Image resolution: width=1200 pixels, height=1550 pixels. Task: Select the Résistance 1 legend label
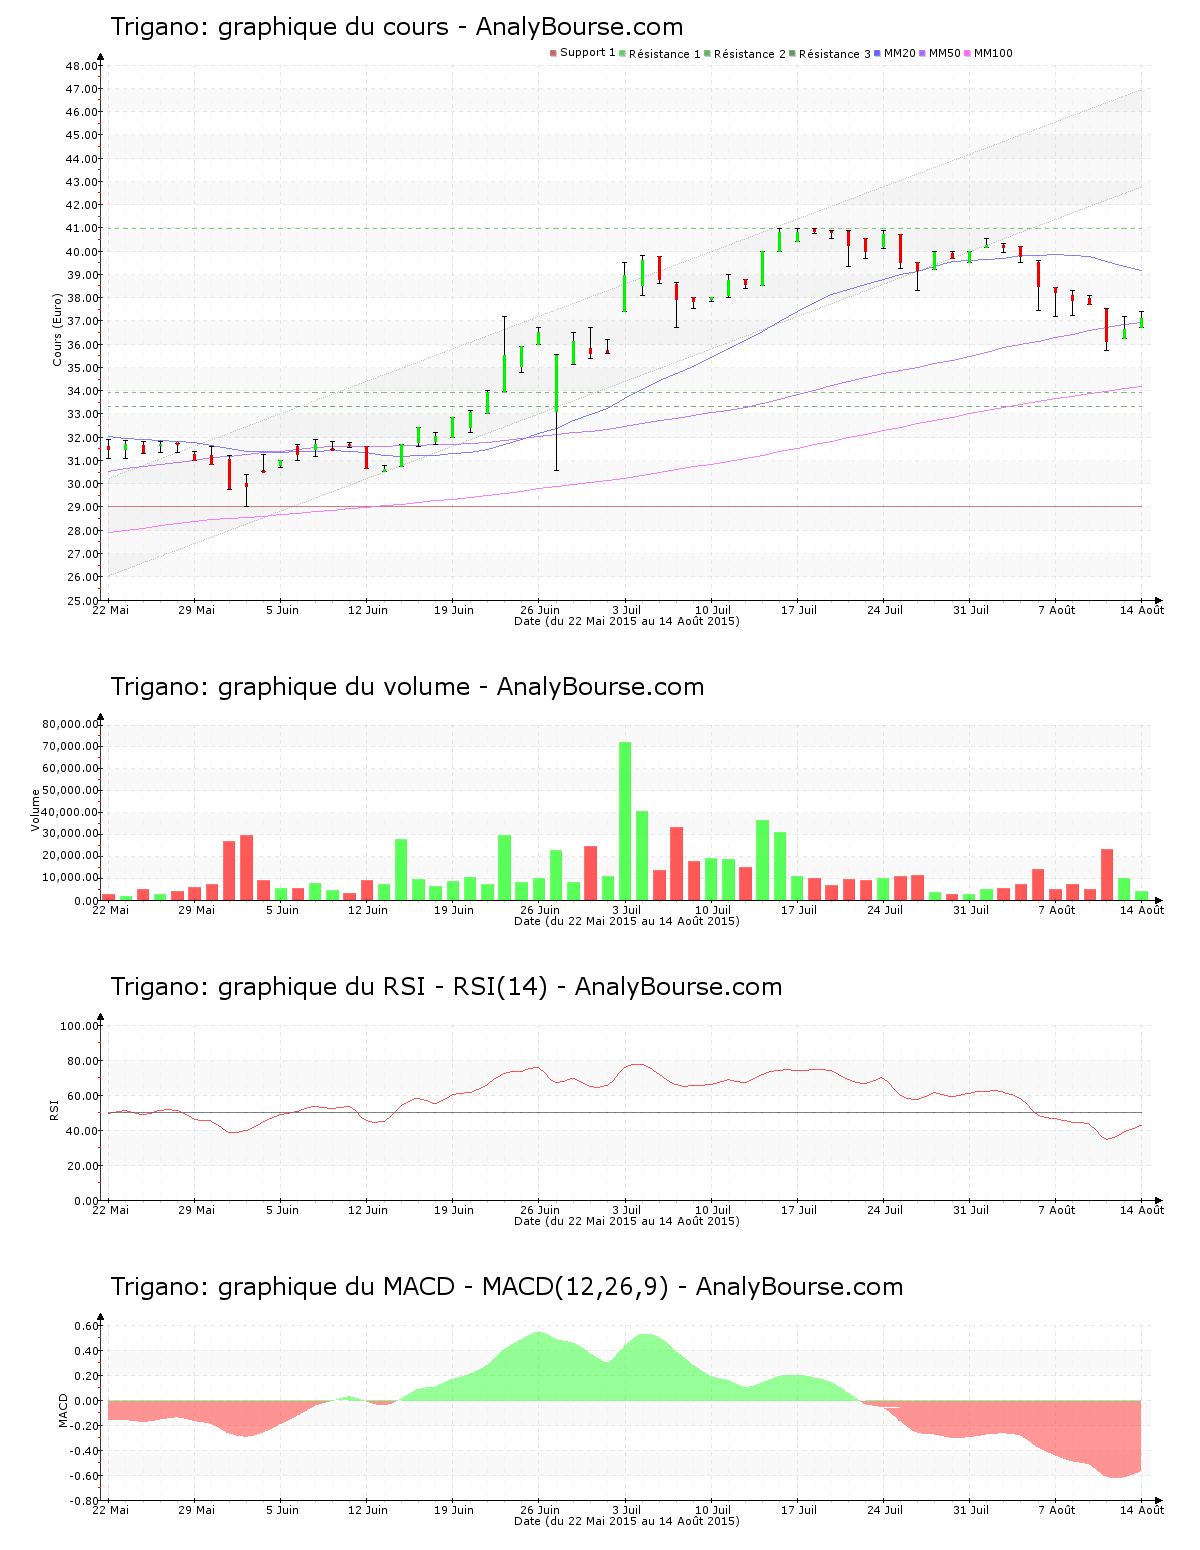[x=665, y=54]
